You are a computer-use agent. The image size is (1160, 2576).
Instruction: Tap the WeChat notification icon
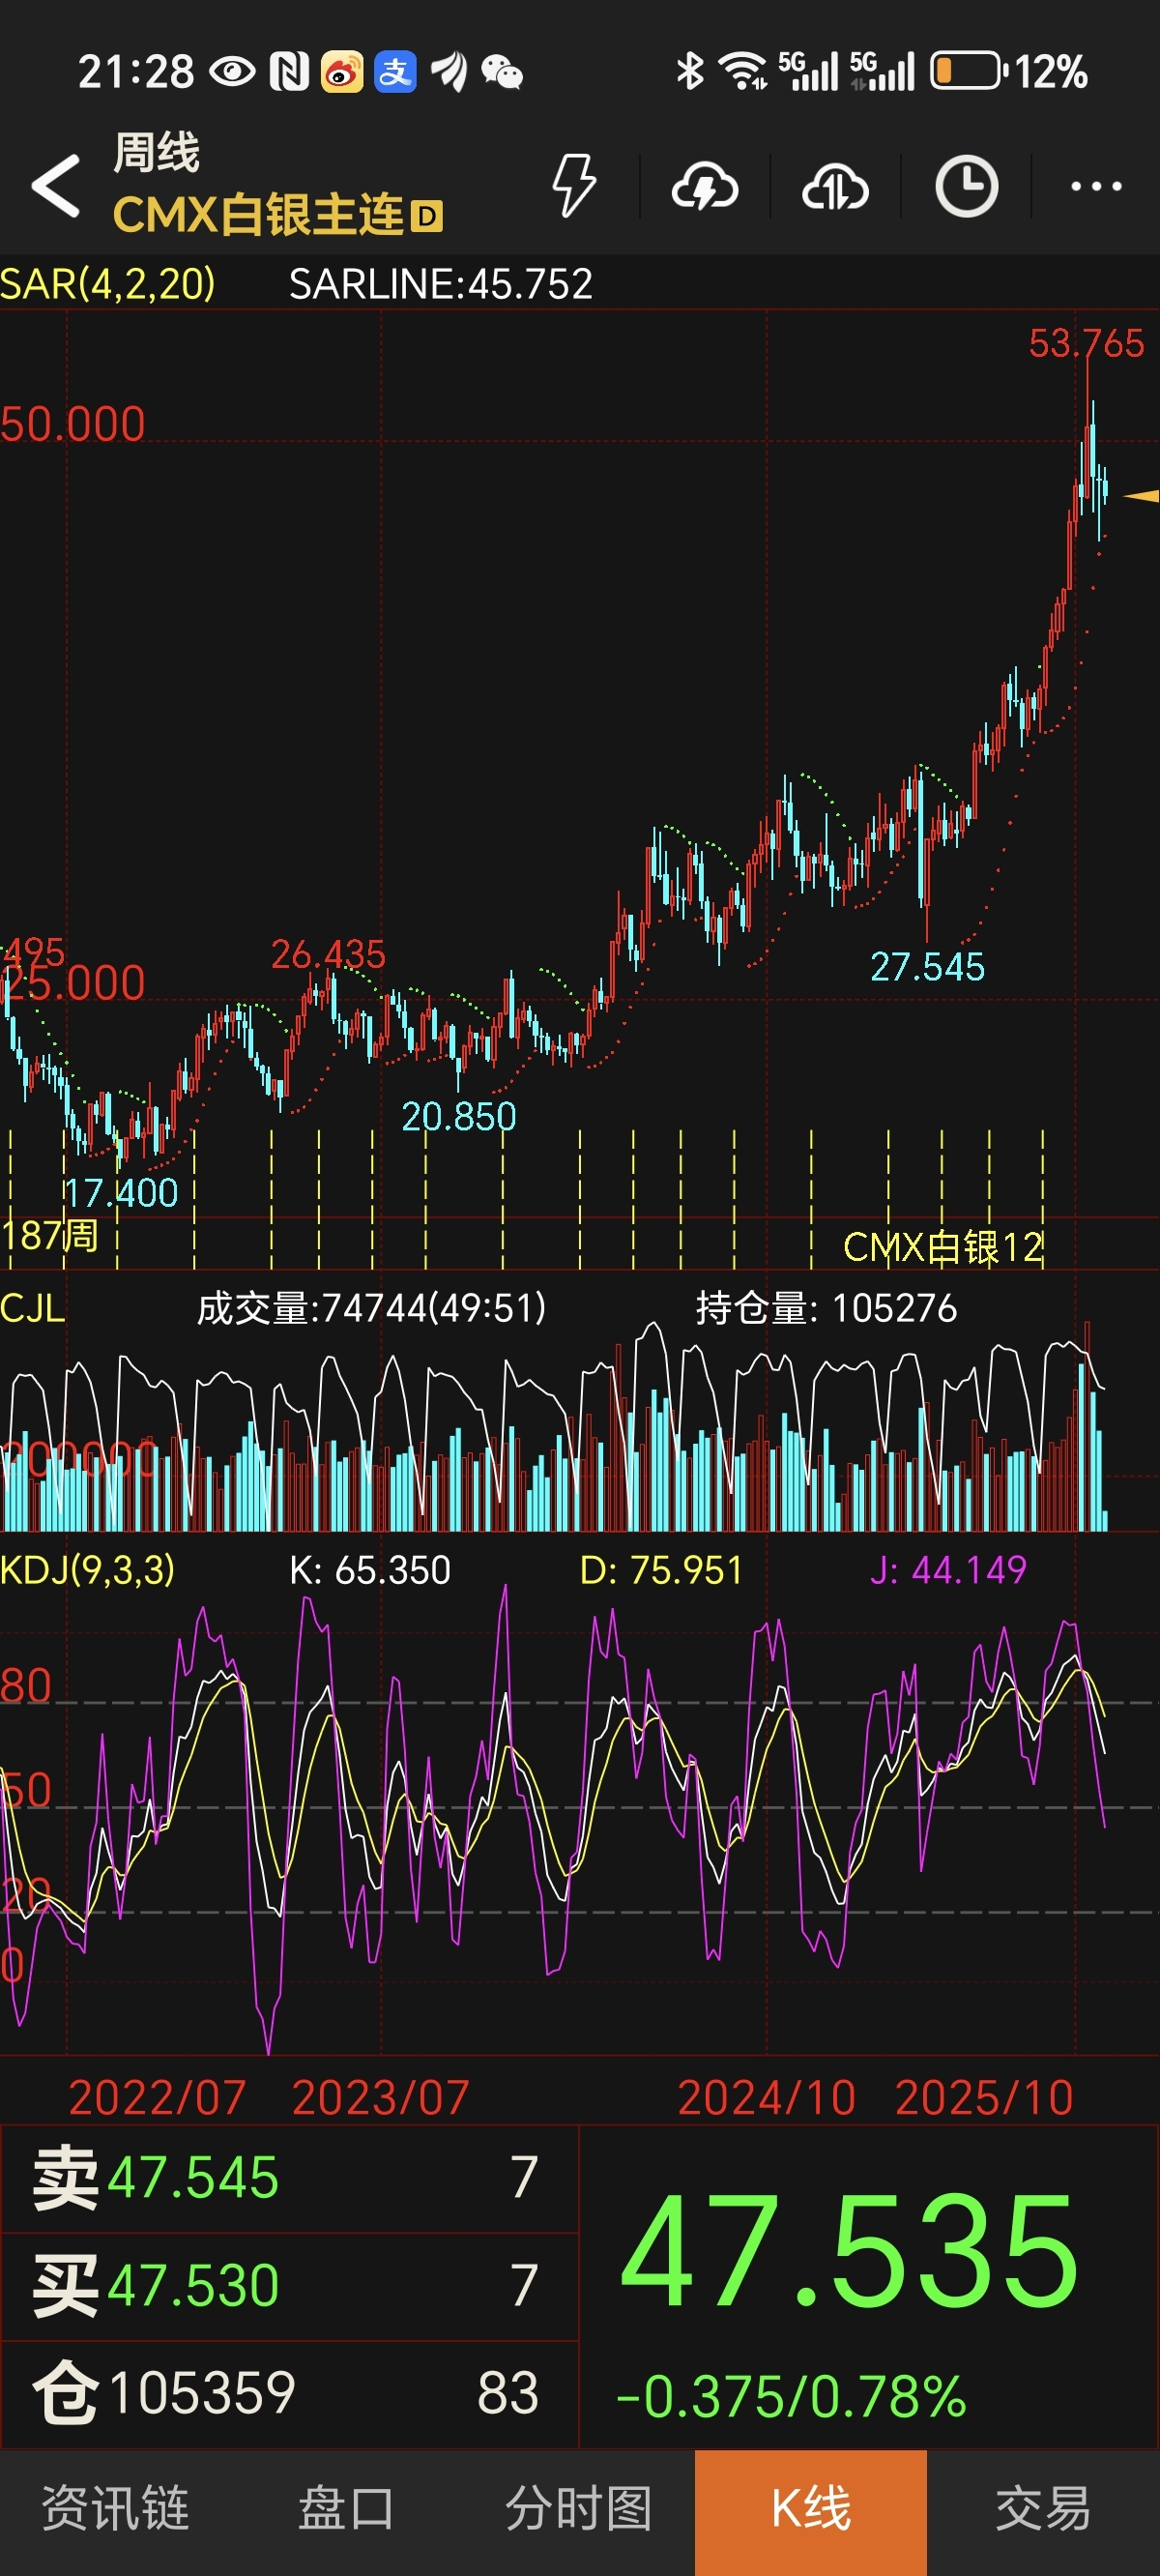[502, 72]
